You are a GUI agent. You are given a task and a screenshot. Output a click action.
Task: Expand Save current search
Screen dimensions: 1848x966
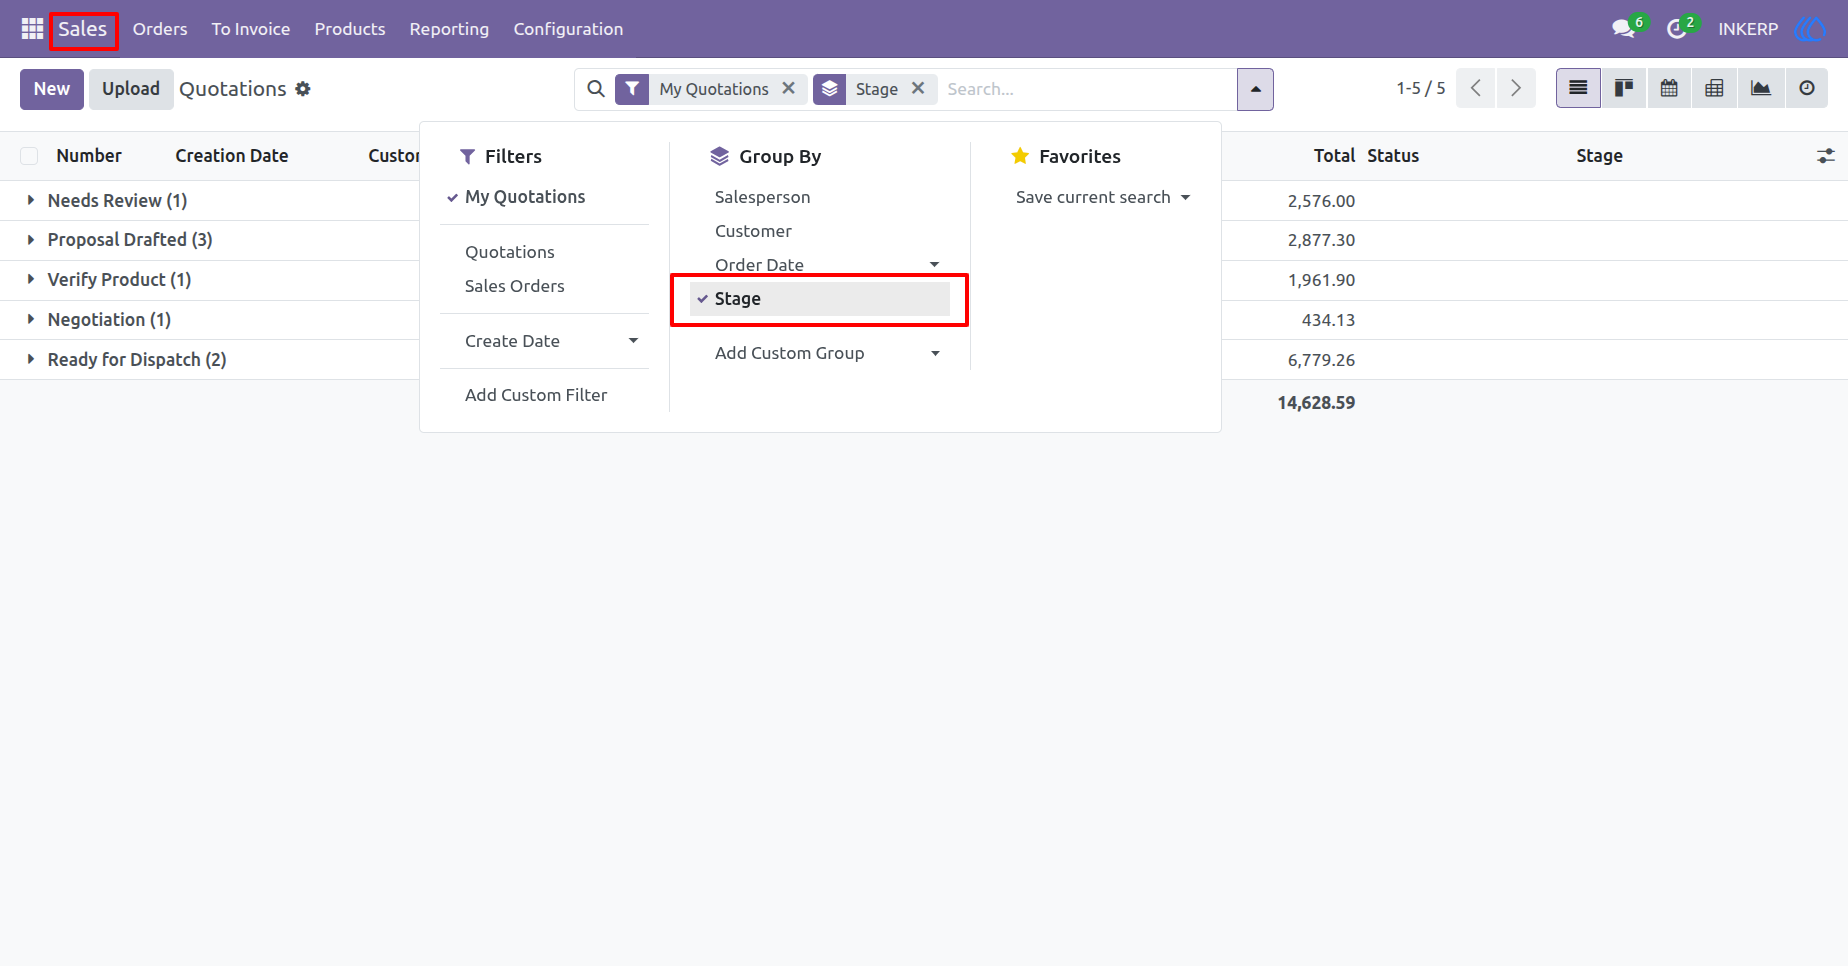1103,197
